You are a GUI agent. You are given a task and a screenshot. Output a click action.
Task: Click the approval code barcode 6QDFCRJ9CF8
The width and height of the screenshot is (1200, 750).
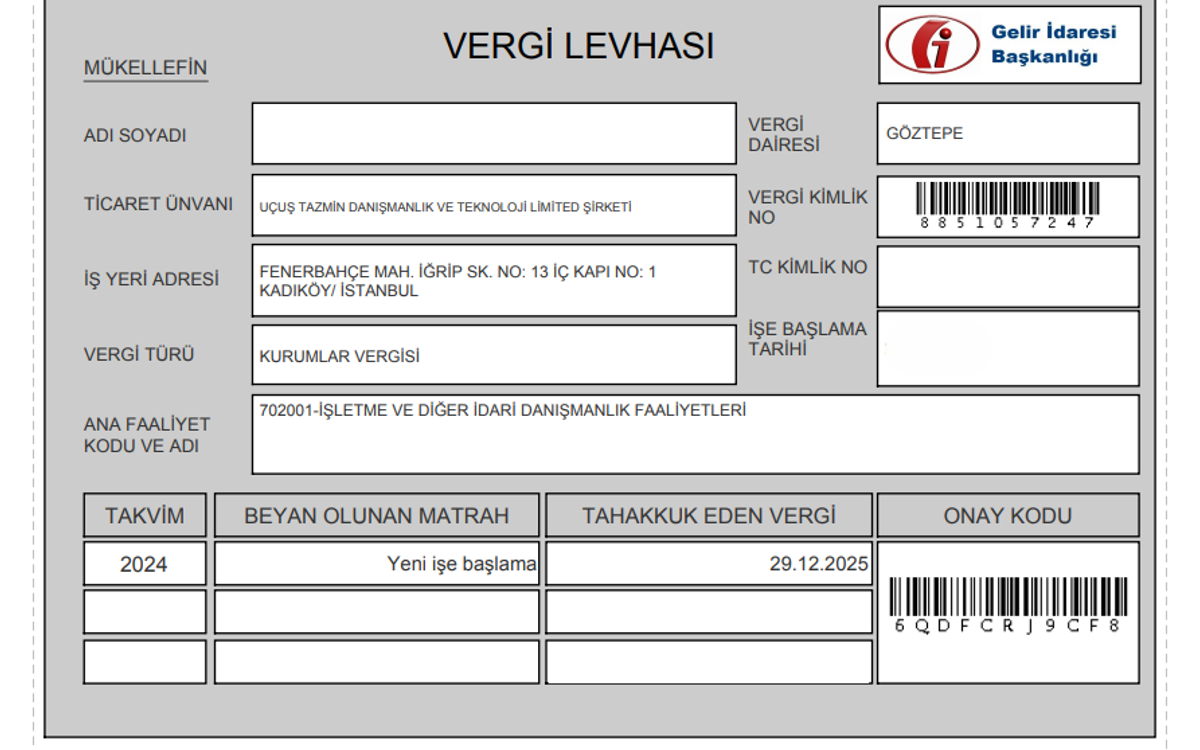[1007, 606]
